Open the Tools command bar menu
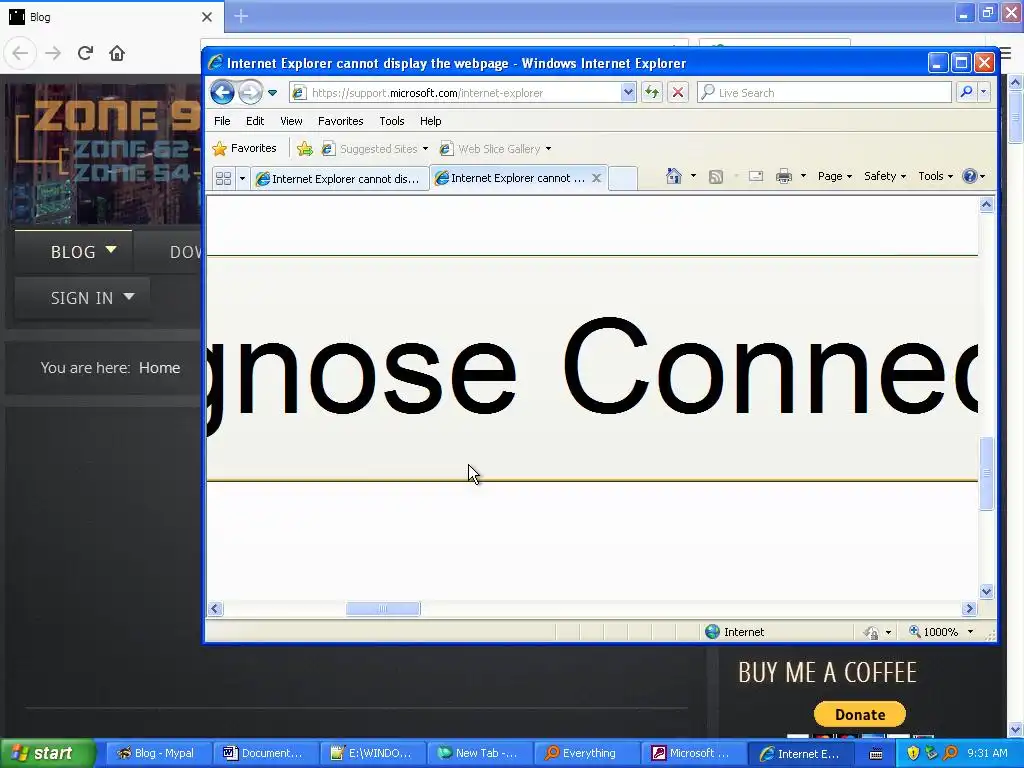The width and height of the screenshot is (1024, 768). click(x=935, y=176)
